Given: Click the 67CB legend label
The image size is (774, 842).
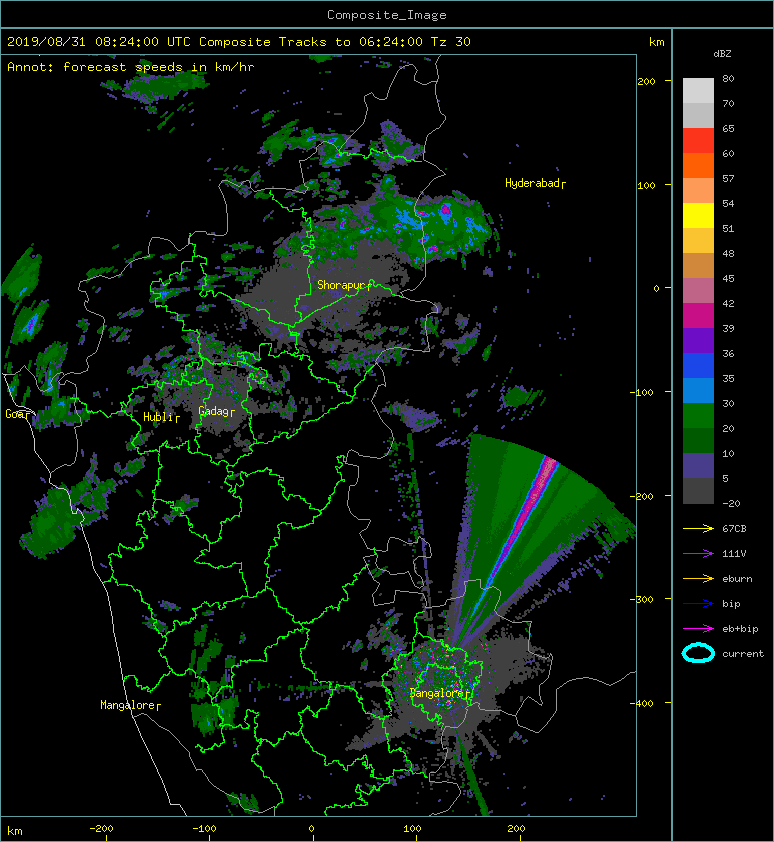Looking at the screenshot, I should coord(734,528).
